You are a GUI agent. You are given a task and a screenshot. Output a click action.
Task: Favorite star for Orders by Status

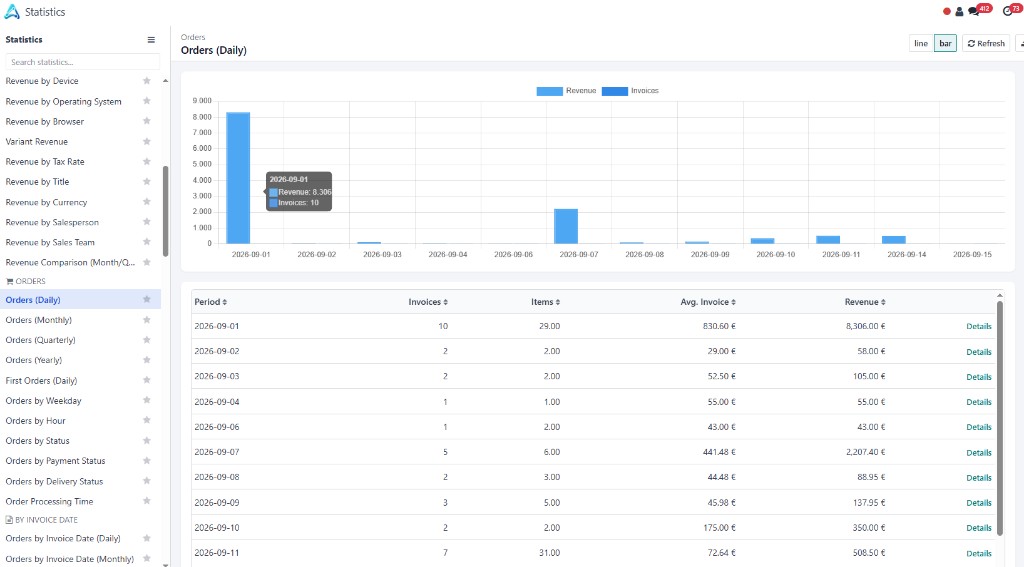coord(146,440)
